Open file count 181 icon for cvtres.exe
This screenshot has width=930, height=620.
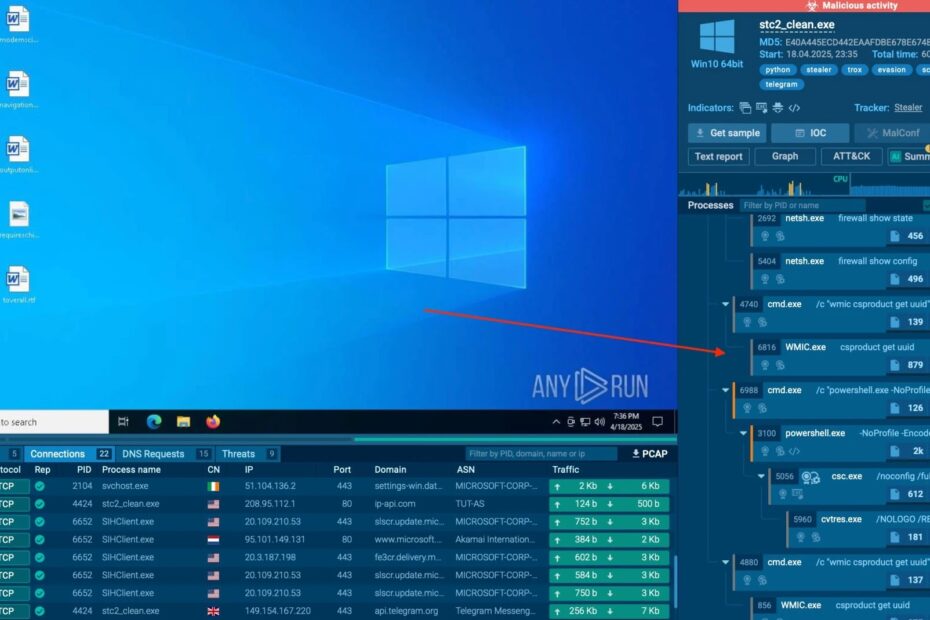894,537
